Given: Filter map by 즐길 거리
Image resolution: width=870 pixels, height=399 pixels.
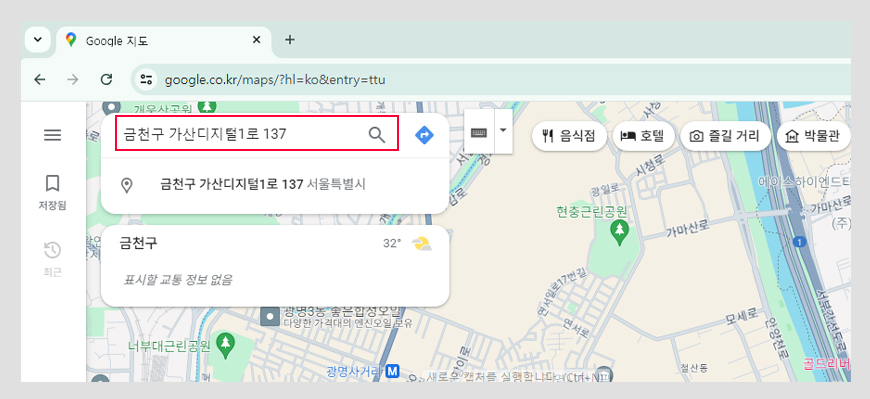Looking at the screenshot, I should pos(726,136).
